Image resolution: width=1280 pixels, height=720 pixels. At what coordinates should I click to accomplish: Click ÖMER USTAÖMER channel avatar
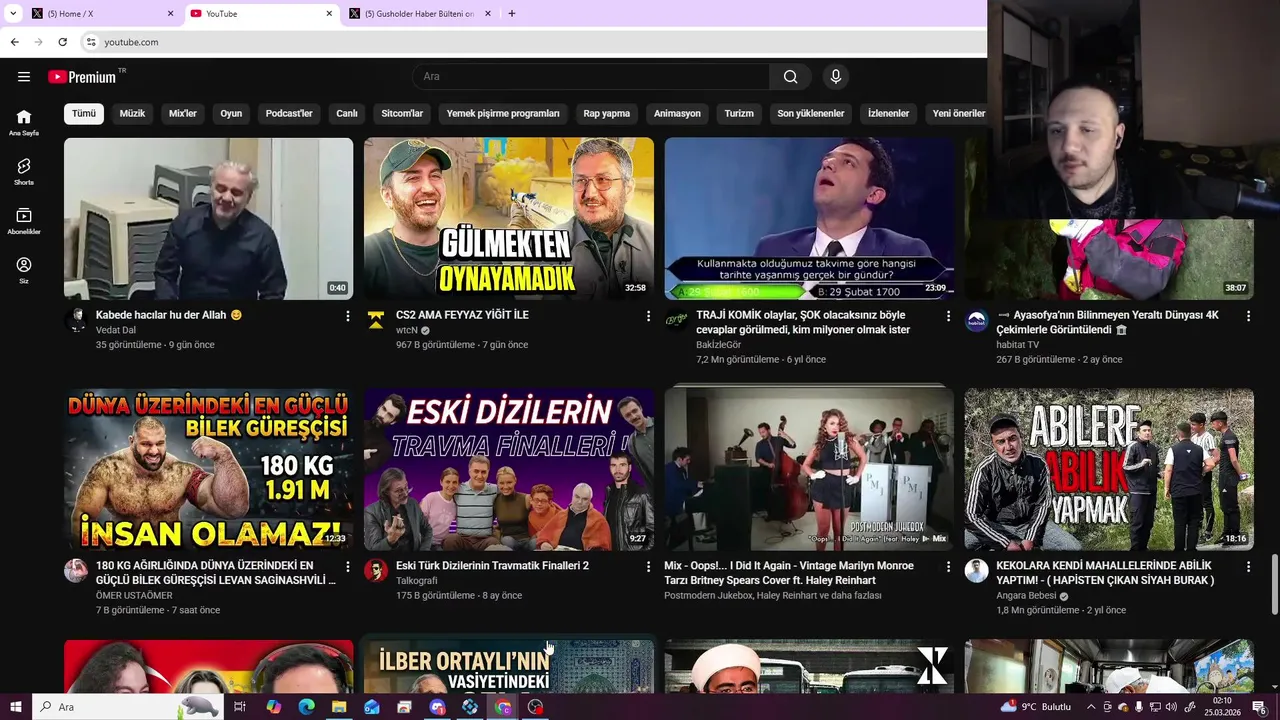pyautogui.click(x=76, y=571)
